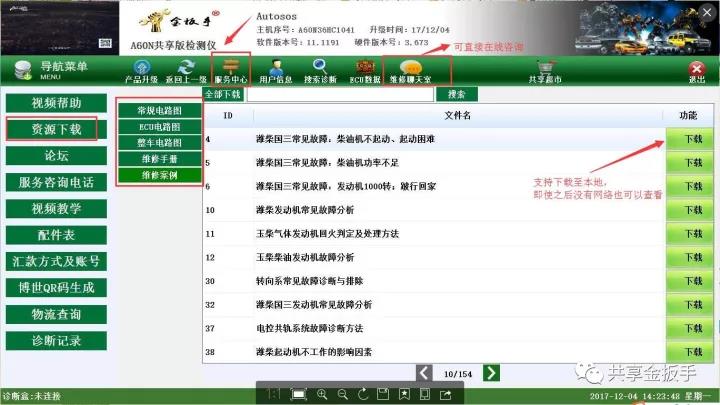Download file ID 38 潍柴起动机不工作
This screenshot has width=720, height=405.
(690, 352)
